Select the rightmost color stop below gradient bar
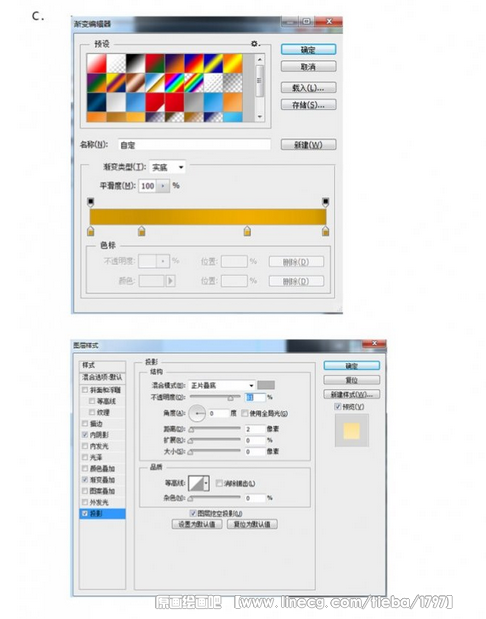This screenshot has height=619, width=486. pyautogui.click(x=325, y=231)
